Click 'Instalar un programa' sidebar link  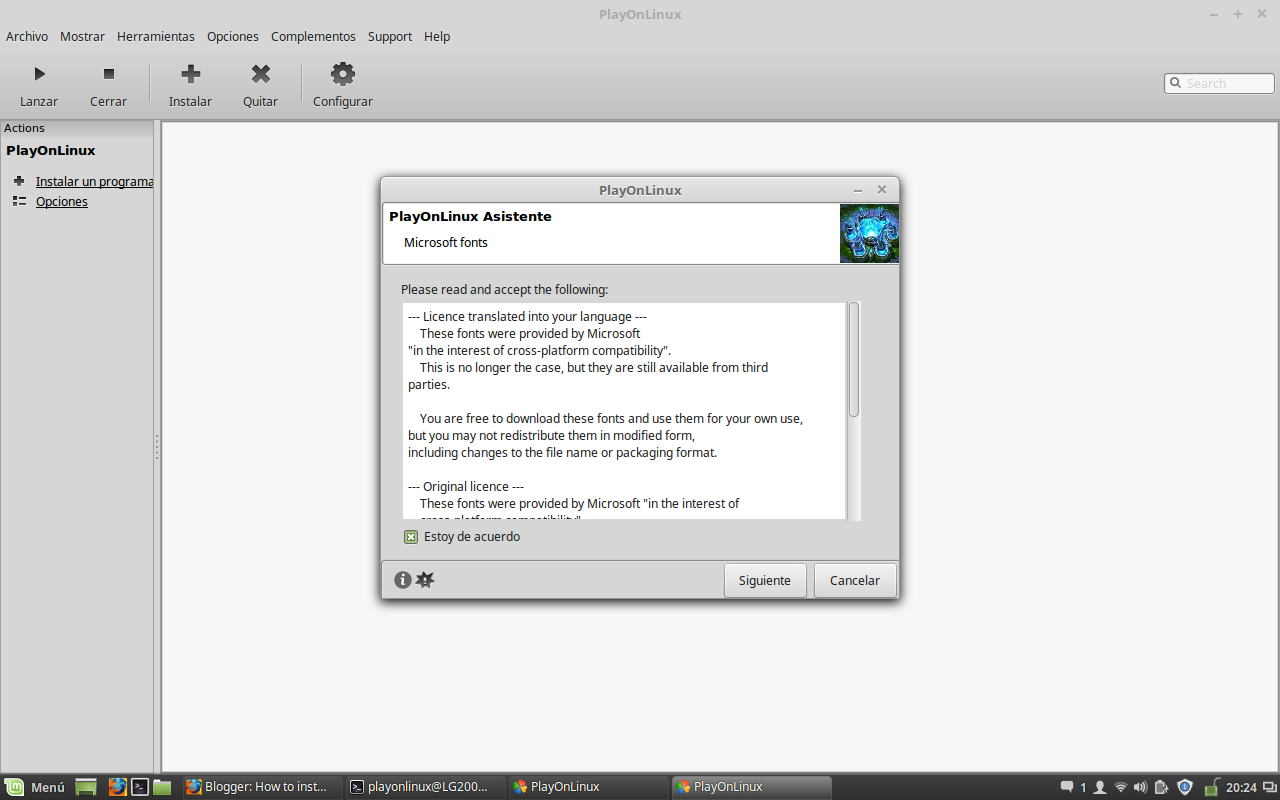pyautogui.click(x=95, y=181)
